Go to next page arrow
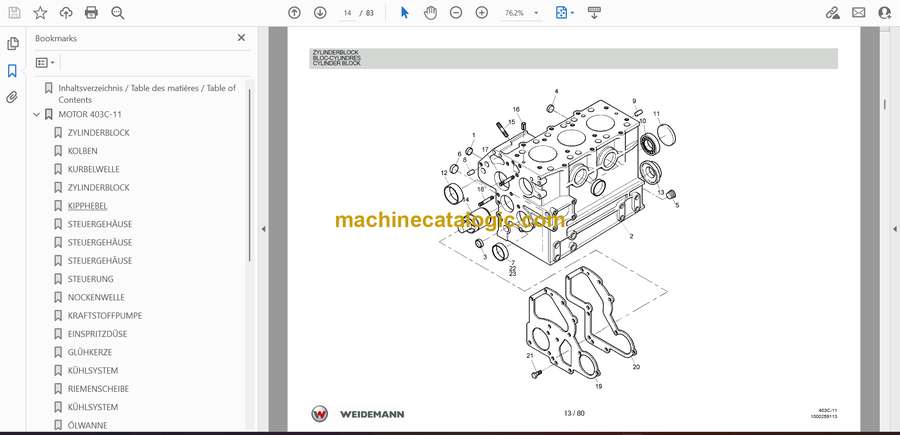The height and width of the screenshot is (435, 900). (x=320, y=13)
